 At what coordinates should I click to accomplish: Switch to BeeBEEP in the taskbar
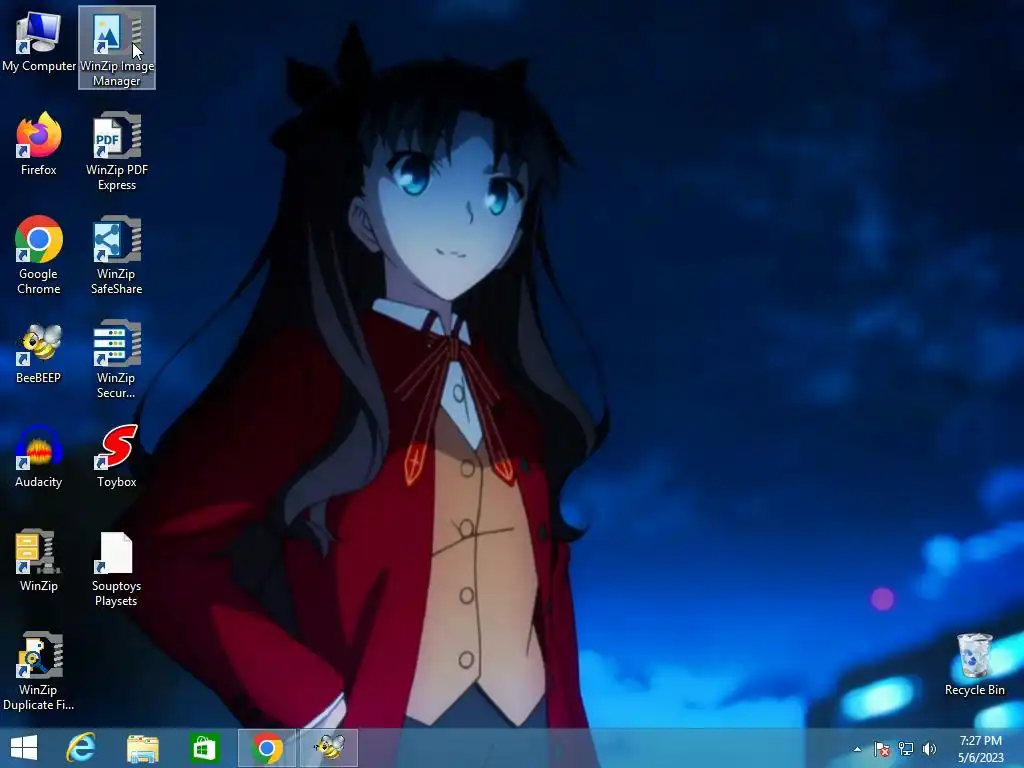[x=328, y=748]
